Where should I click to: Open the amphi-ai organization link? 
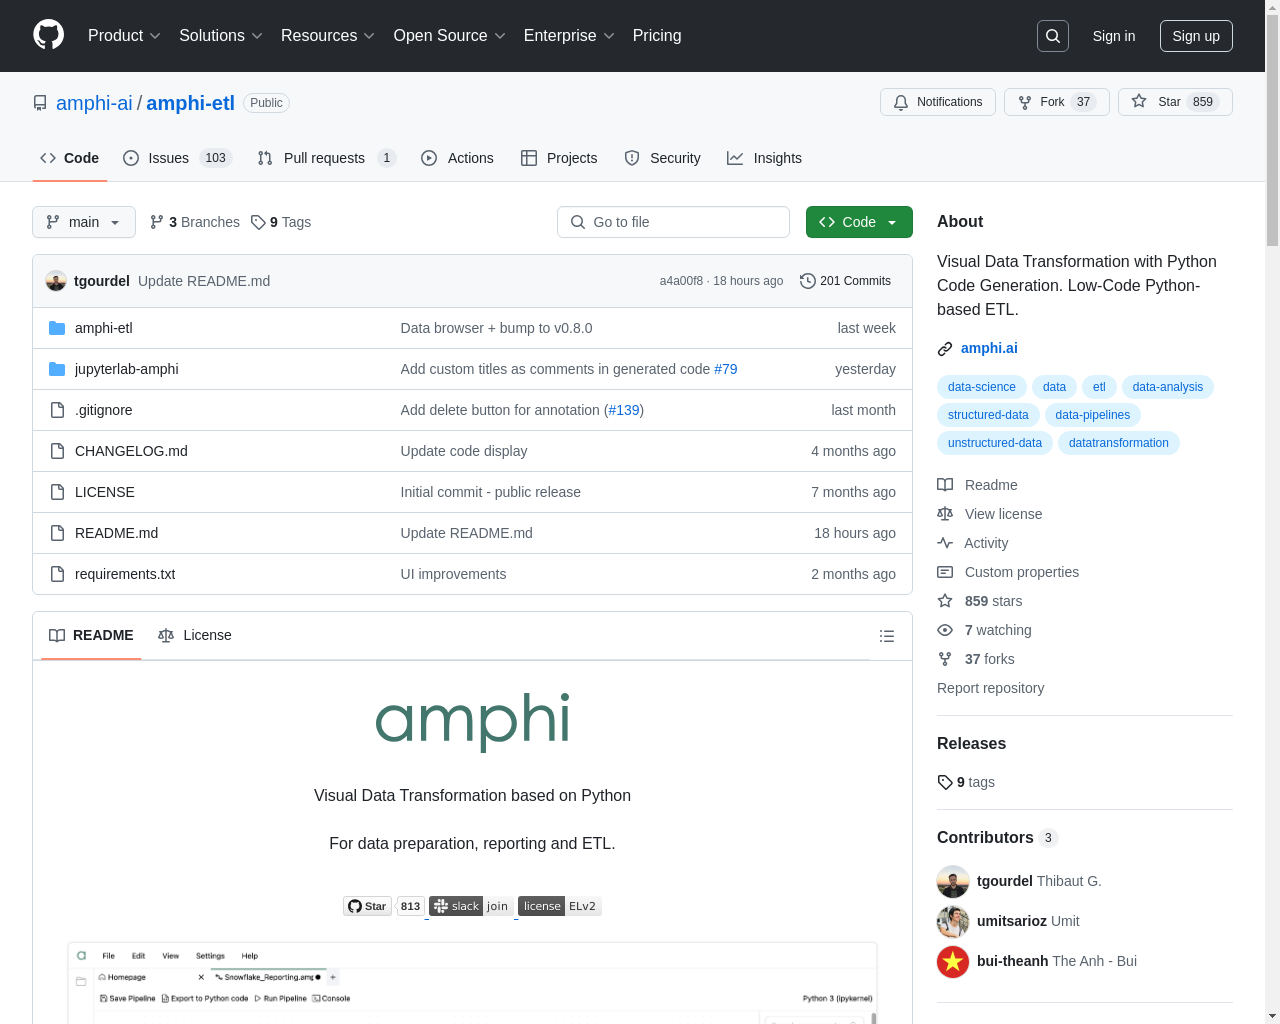[x=94, y=103]
